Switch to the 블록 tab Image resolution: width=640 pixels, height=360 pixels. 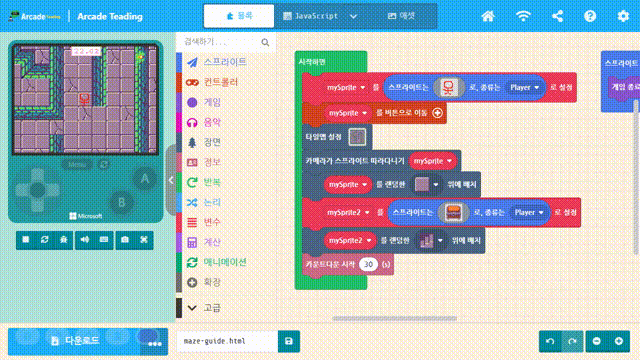click(x=239, y=16)
